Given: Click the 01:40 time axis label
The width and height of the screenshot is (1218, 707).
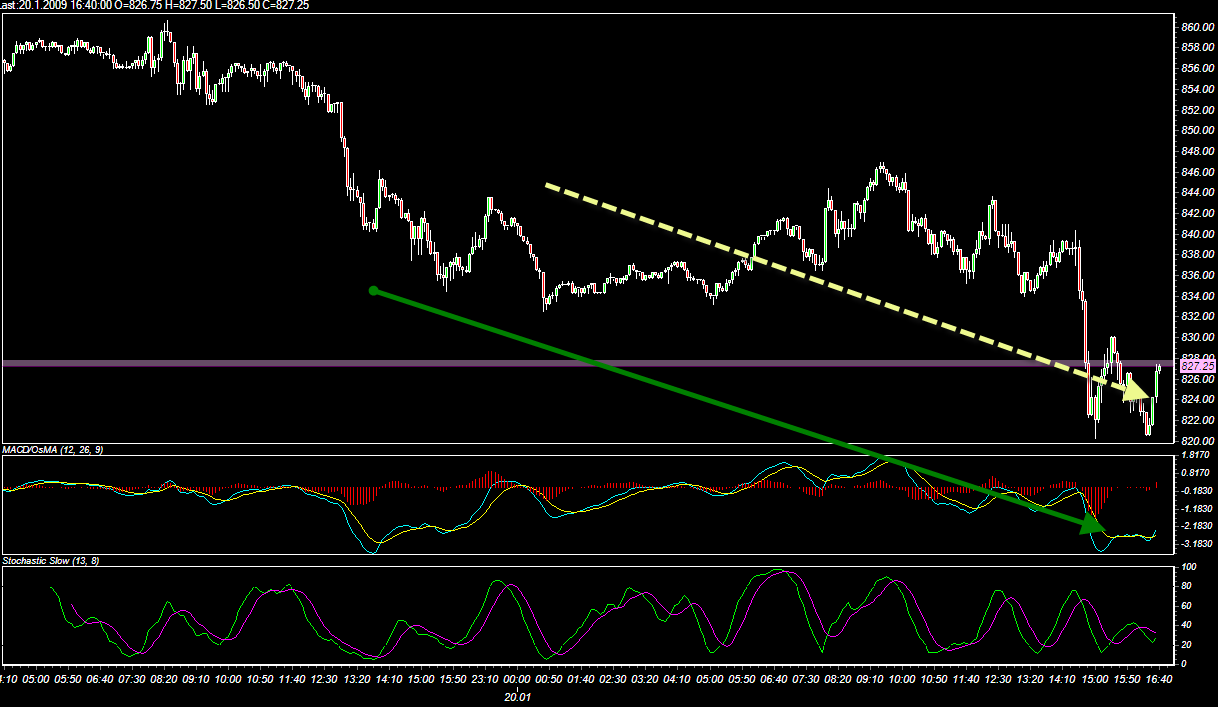Looking at the screenshot, I should [x=581, y=679].
